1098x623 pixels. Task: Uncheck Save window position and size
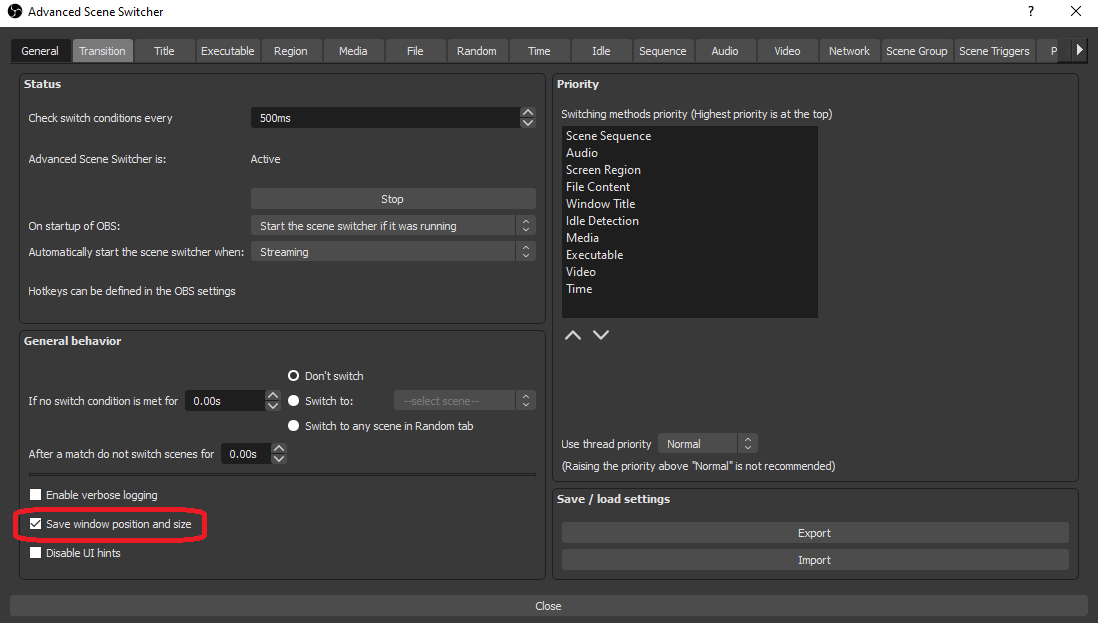[x=35, y=523]
